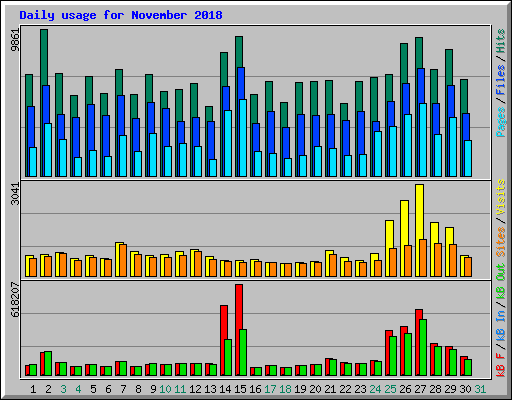This screenshot has height=400, width=512.
Task: Click the 'Visits' legend label
Action: click(x=501, y=197)
